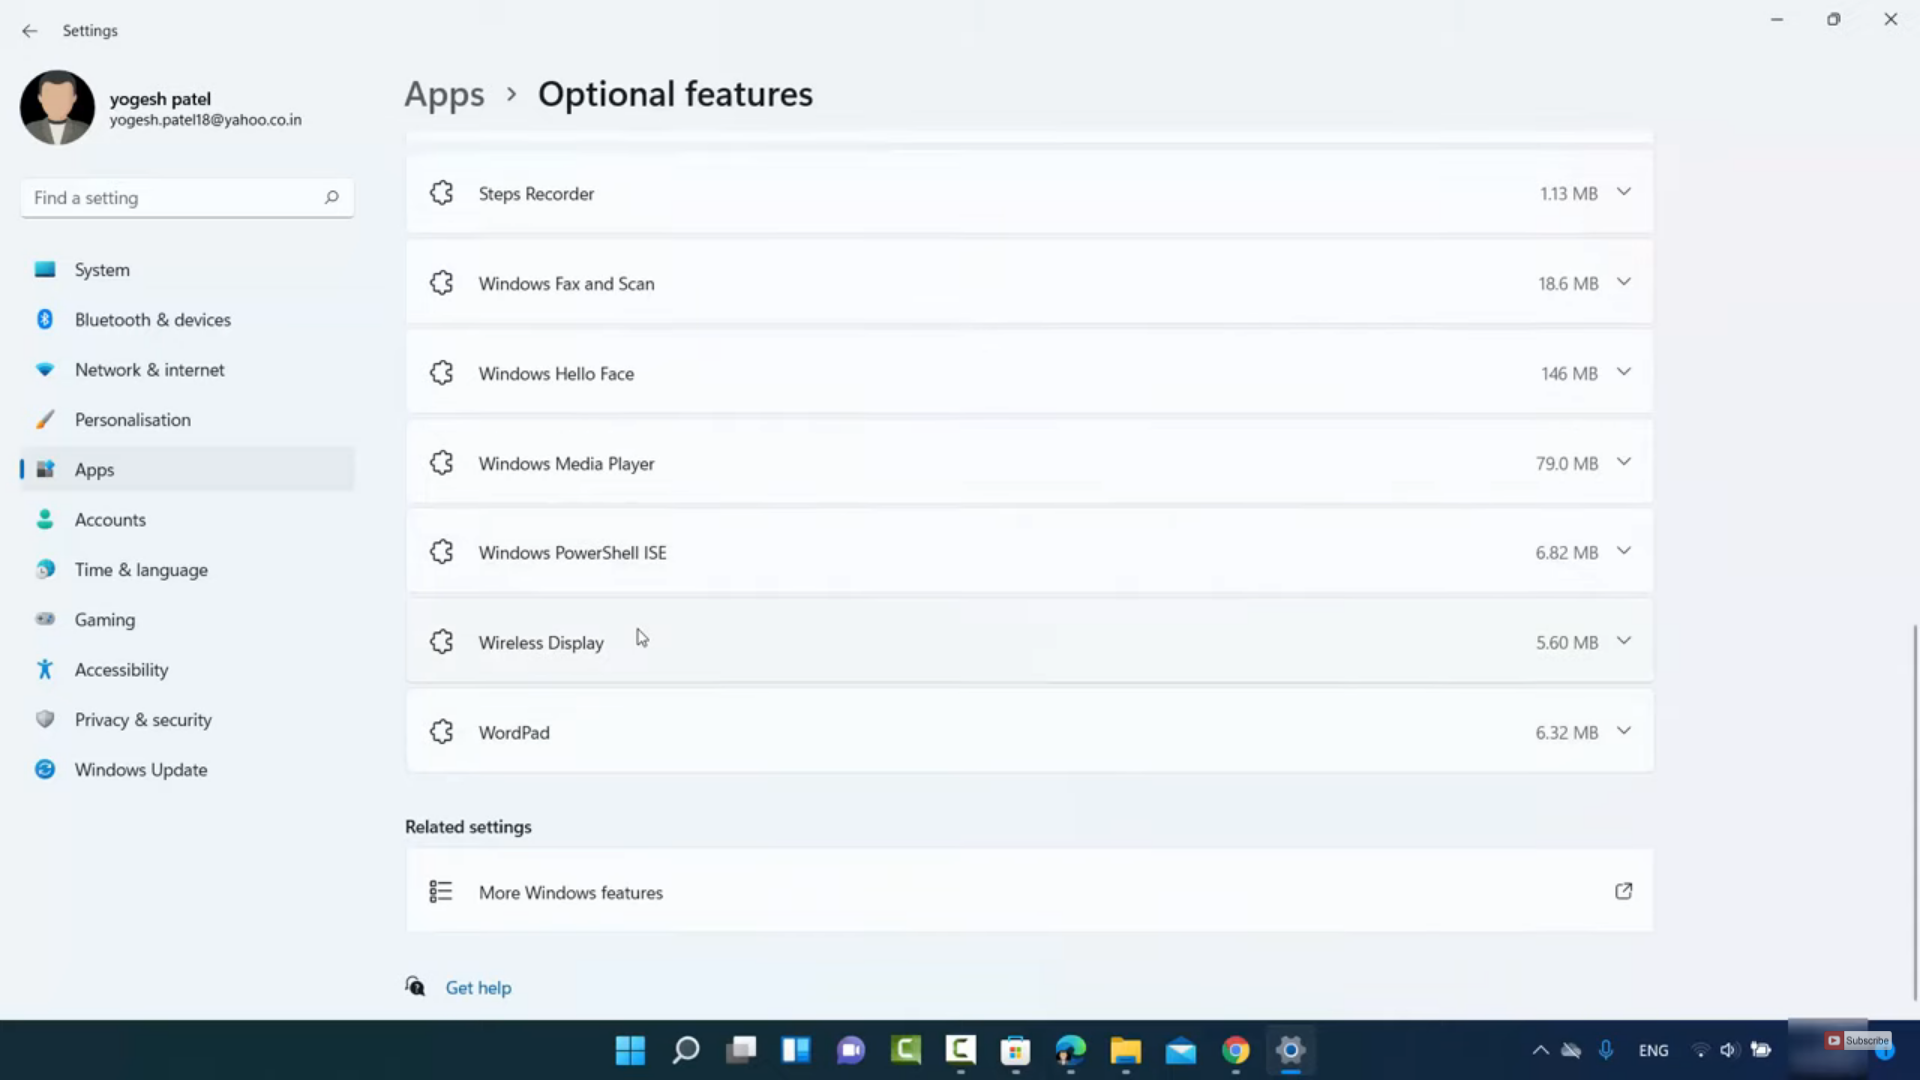The width and height of the screenshot is (1920, 1080).
Task: Expand the WordPad entry
Action: 1624,731
